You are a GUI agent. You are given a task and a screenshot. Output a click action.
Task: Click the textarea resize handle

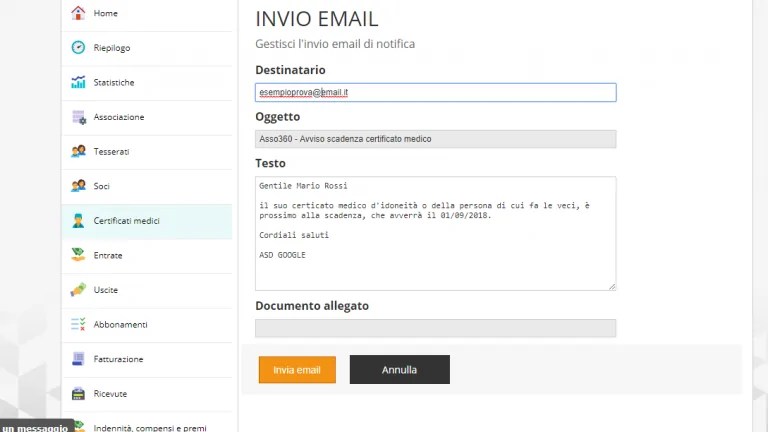tap(612, 287)
